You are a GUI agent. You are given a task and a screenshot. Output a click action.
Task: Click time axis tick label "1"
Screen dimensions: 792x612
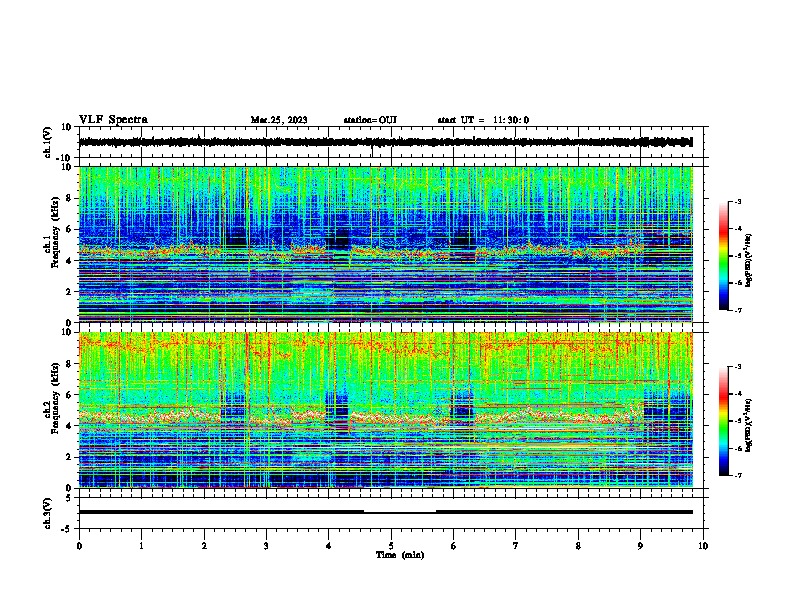(x=141, y=546)
